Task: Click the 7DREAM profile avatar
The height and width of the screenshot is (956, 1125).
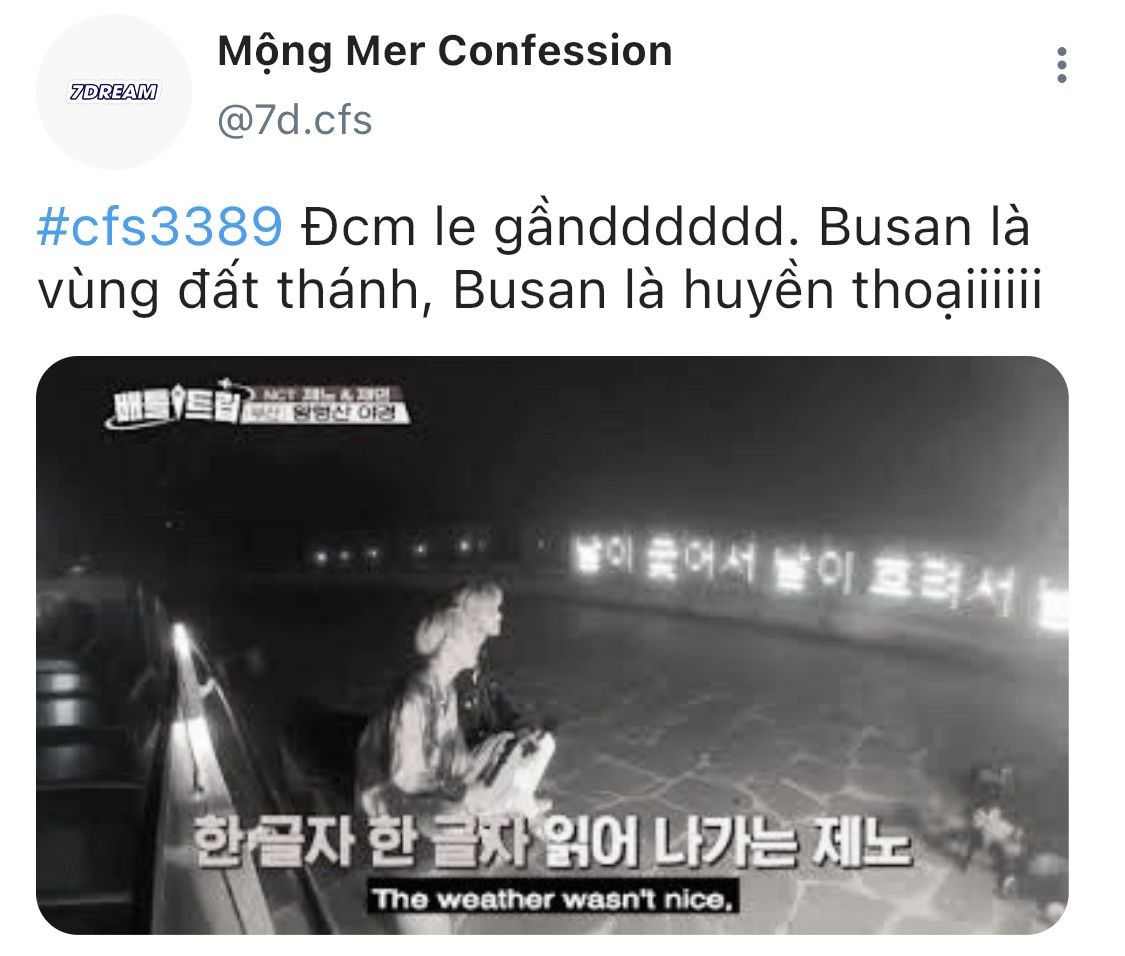Action: pyautogui.click(x=114, y=92)
